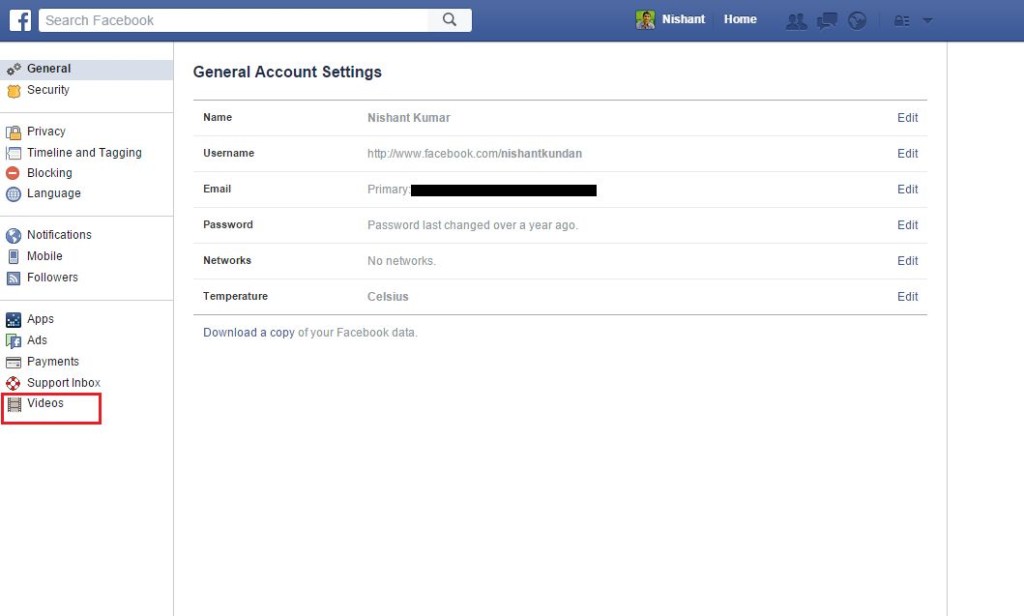Open the friend requests icon
Viewport: 1024px width, 616px height.
796,20
